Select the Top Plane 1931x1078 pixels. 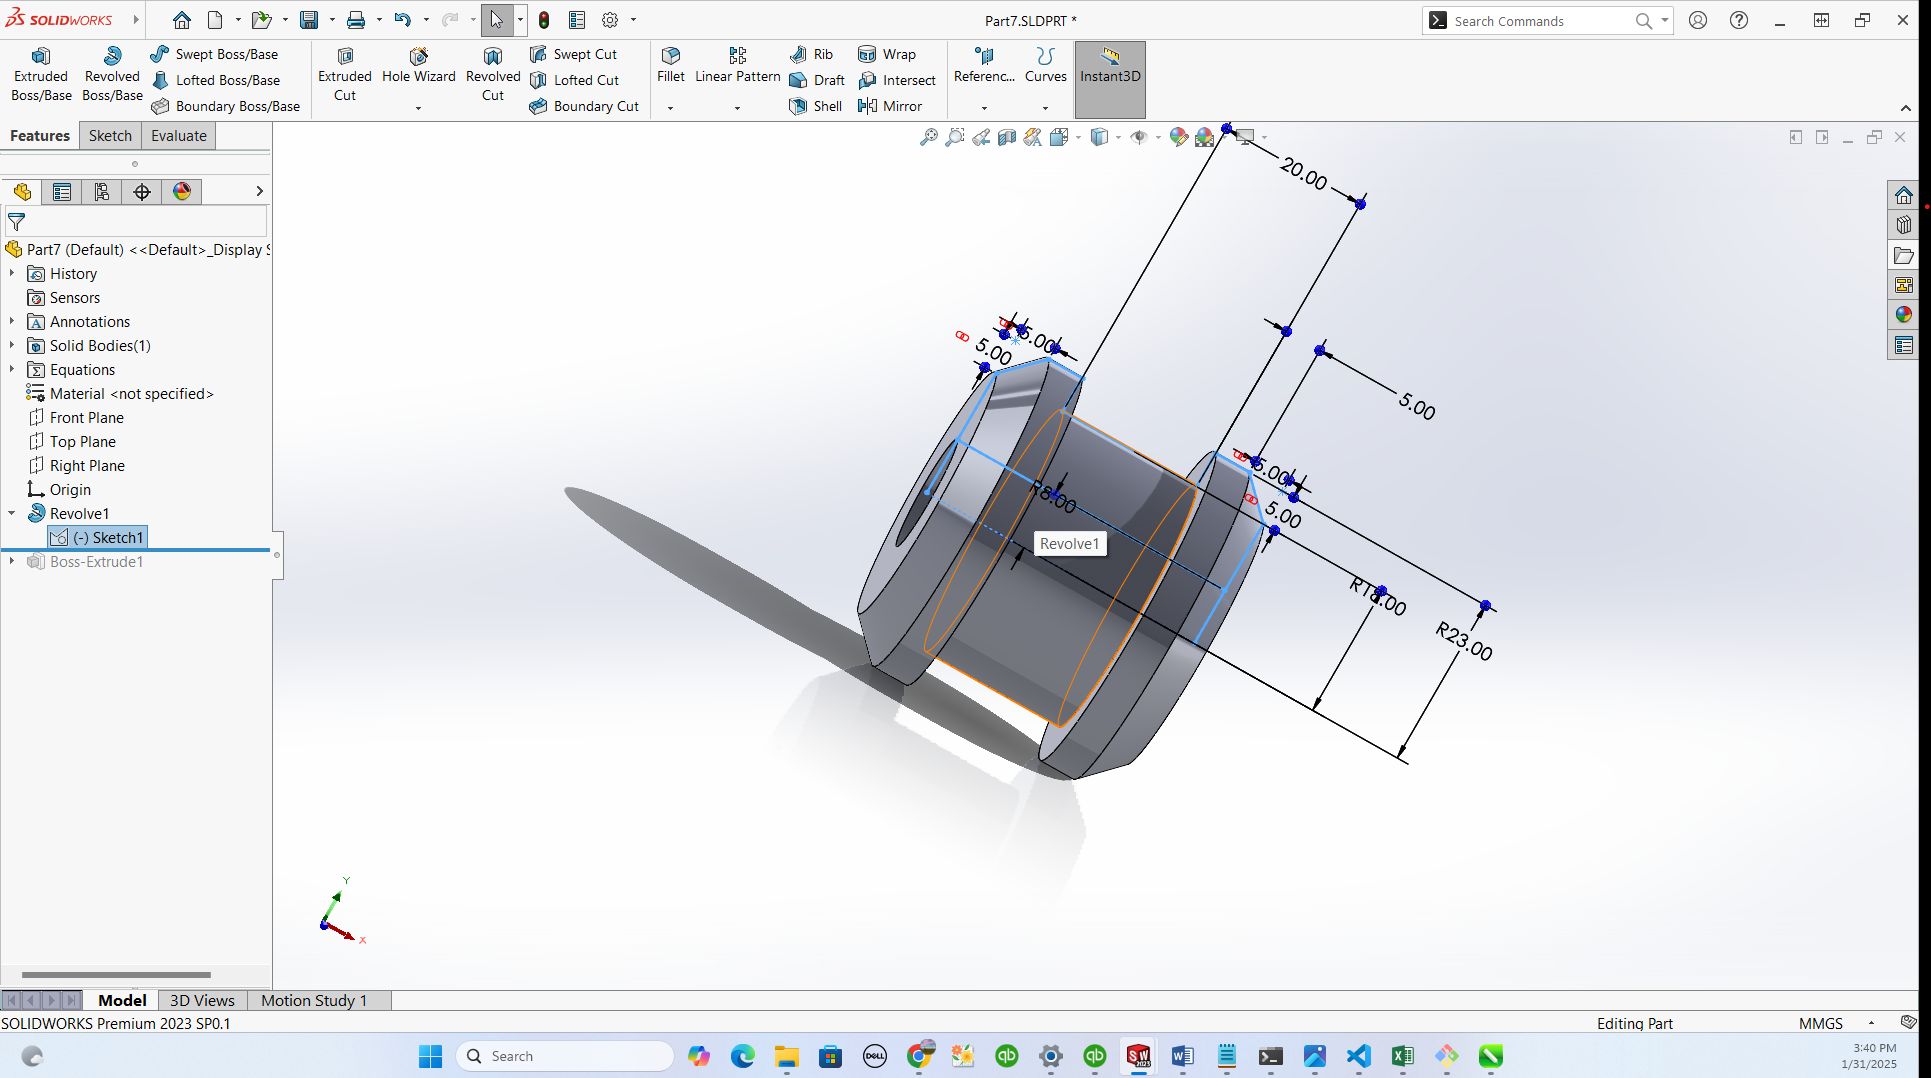point(72,442)
